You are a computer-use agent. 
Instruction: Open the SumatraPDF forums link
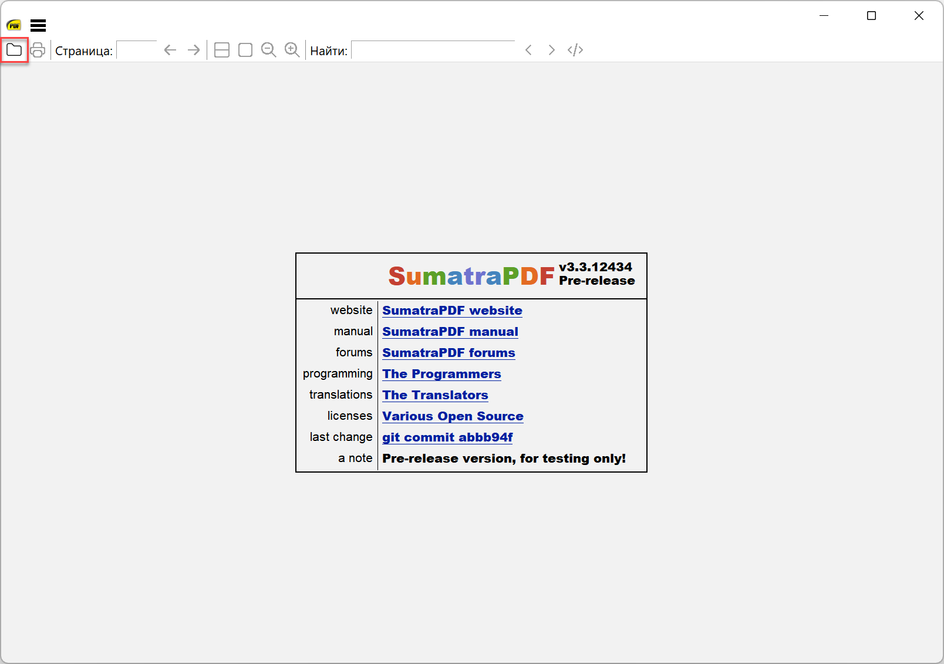coord(449,353)
